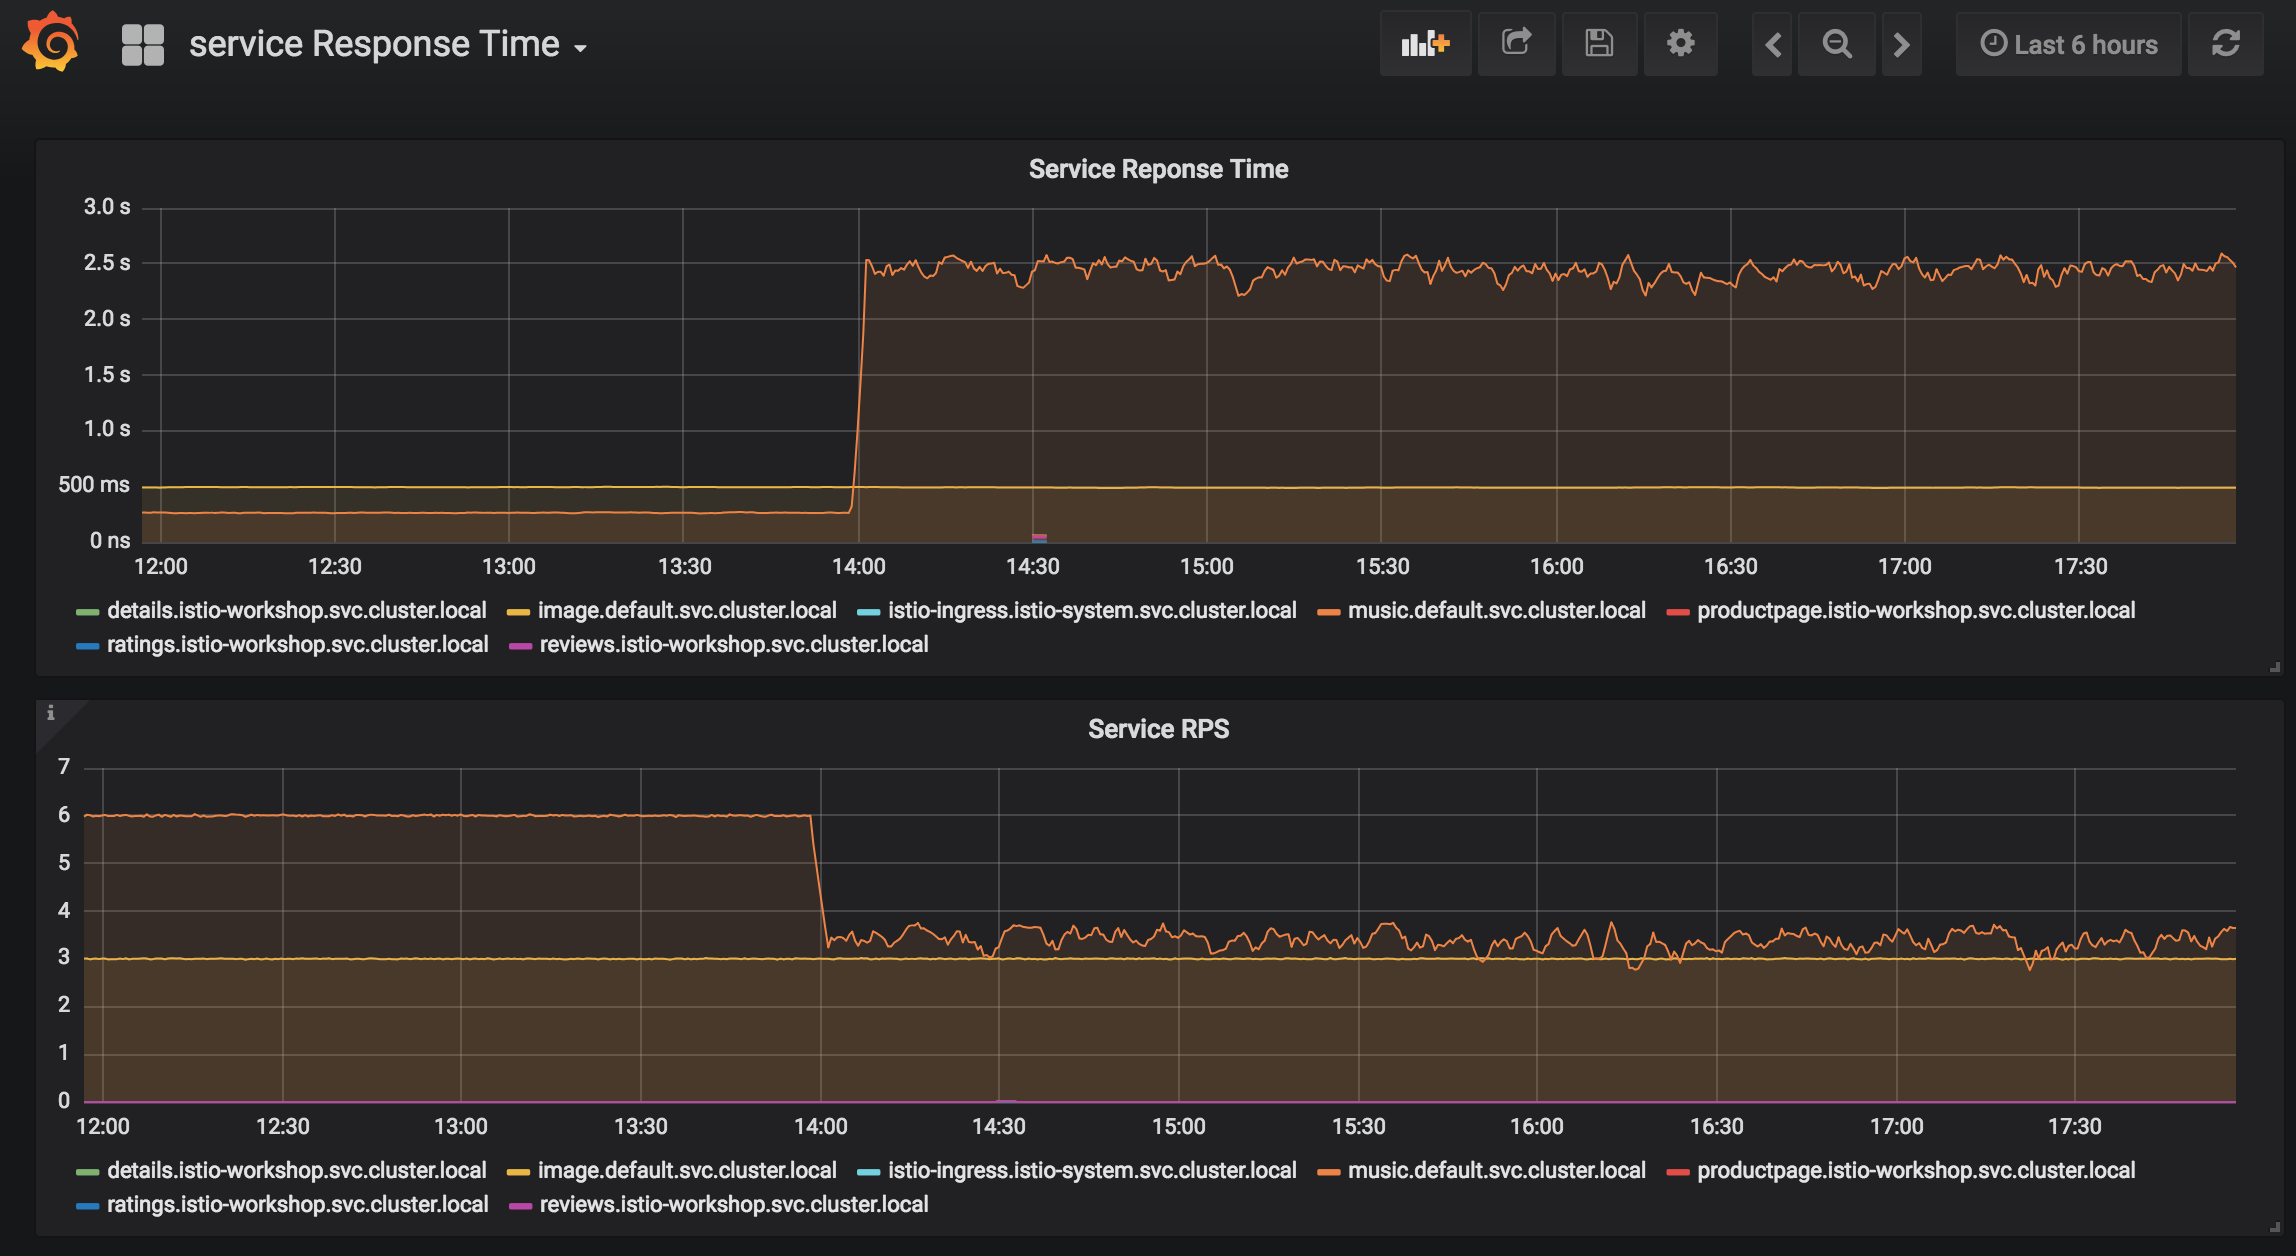Open the Last 6 hours time picker

click(x=2068, y=43)
